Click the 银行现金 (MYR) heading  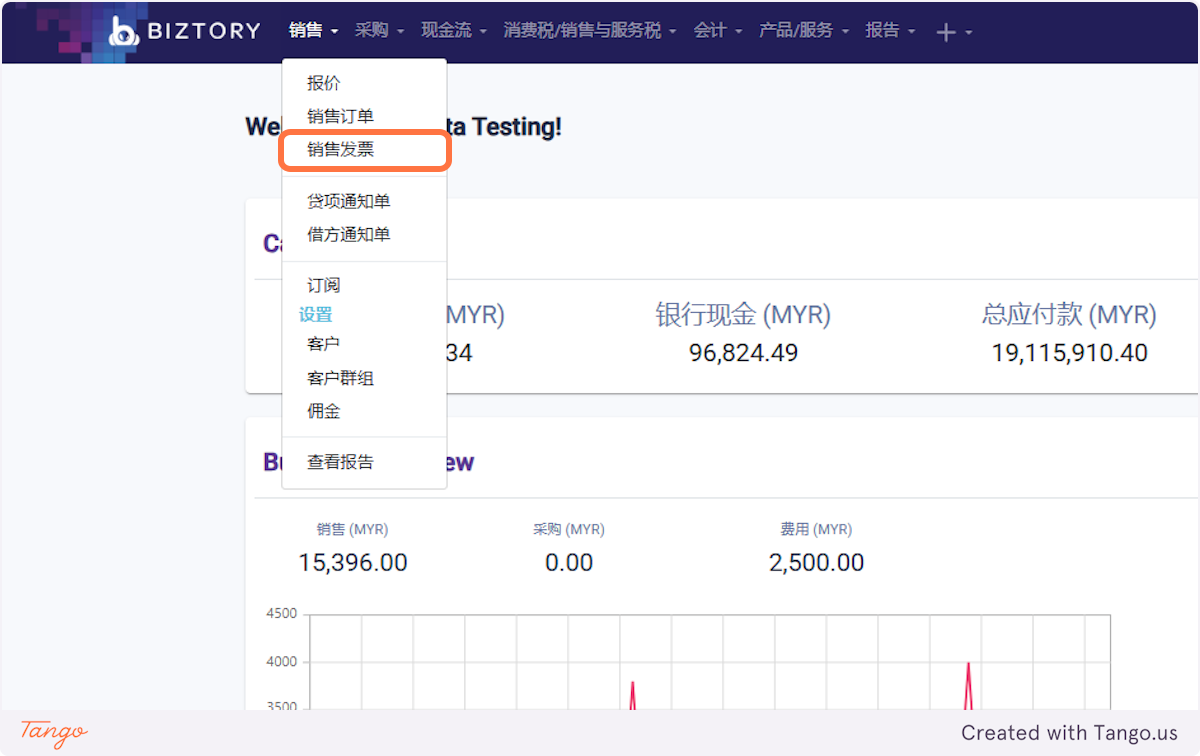pyautogui.click(x=743, y=315)
